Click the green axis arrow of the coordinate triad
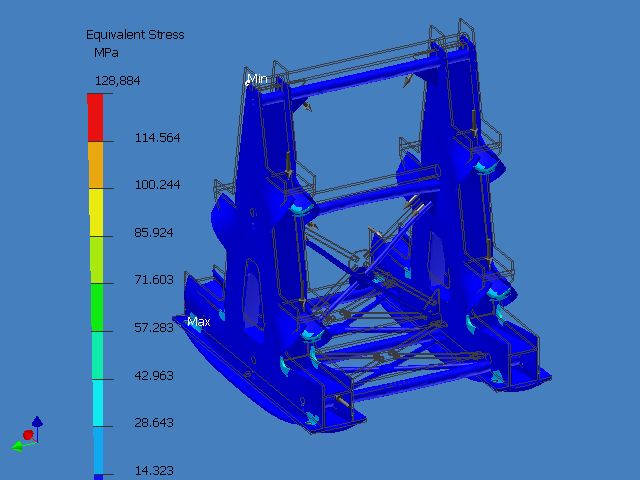 tap(18, 447)
